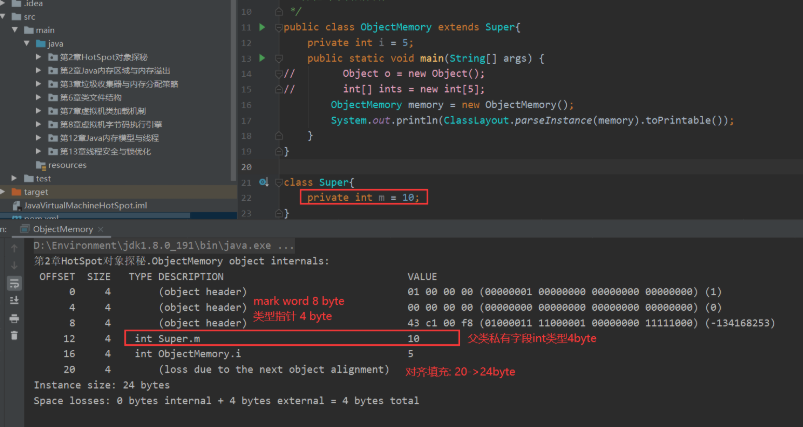Click the down arrow in console toolbar

(x=14, y=265)
